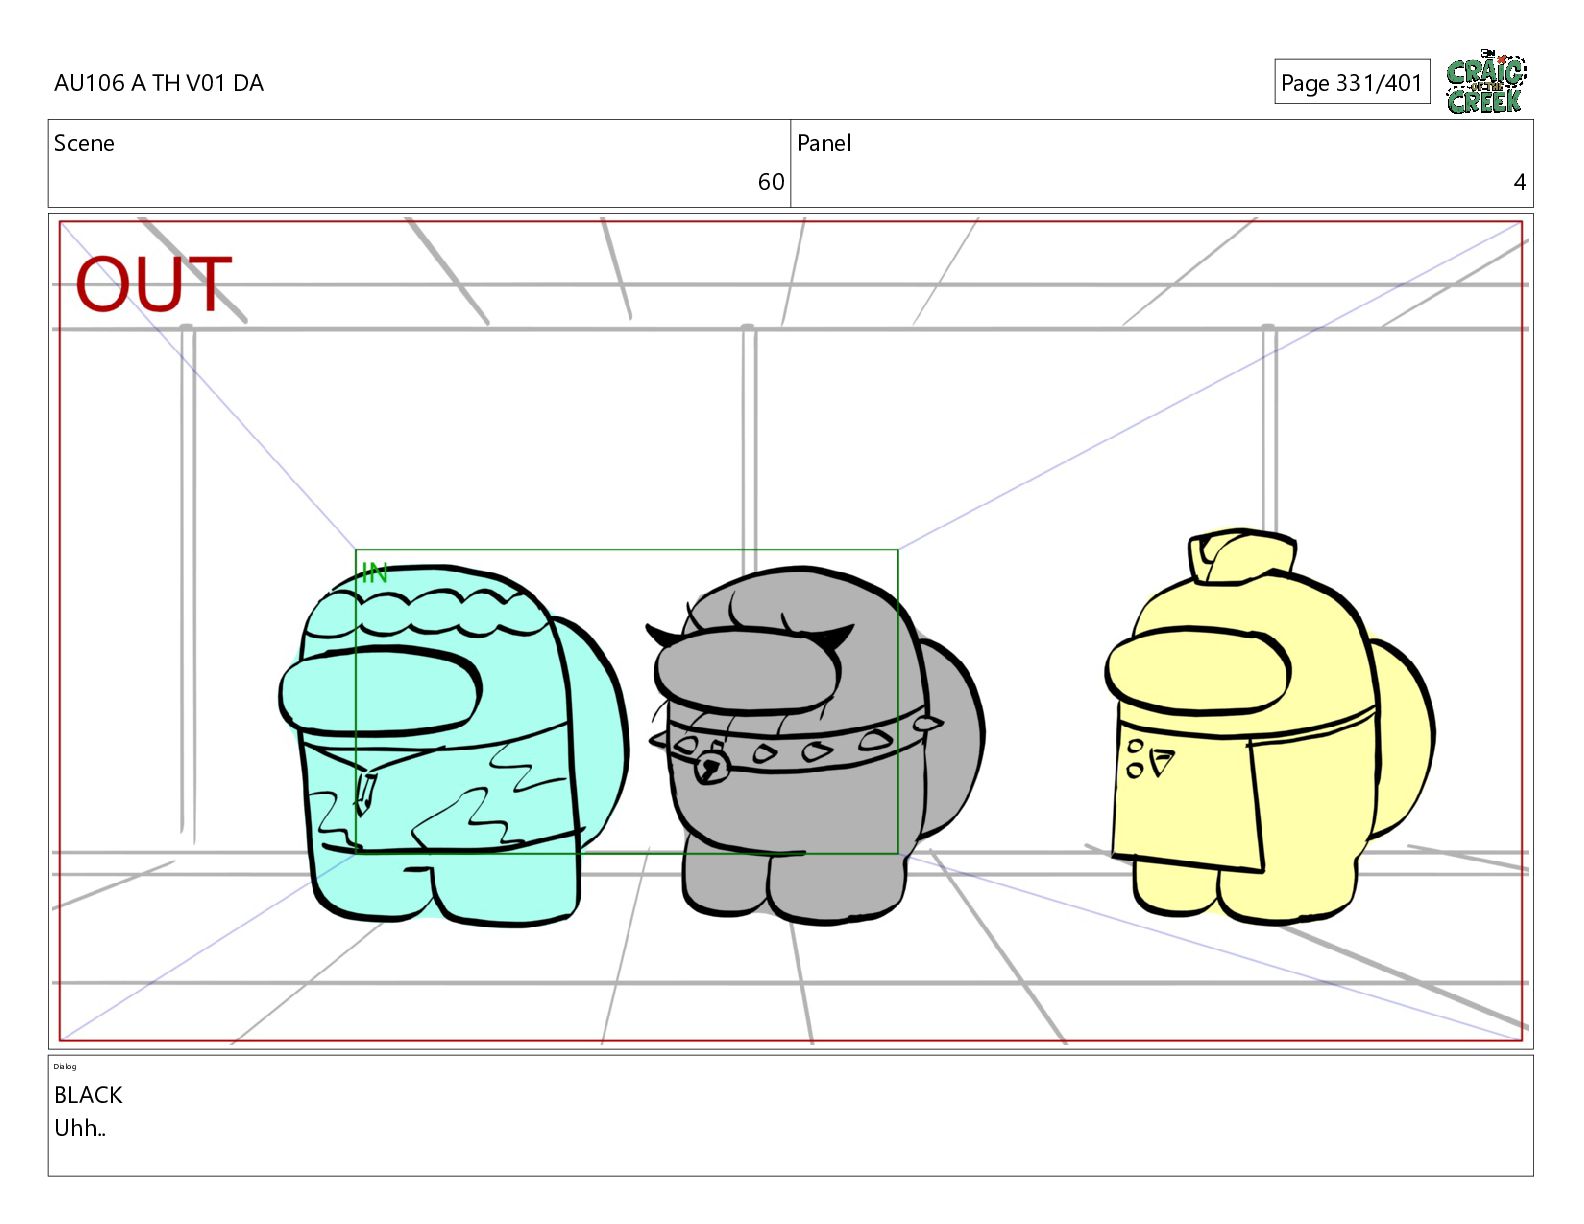Click the bell on the spiked collar
The image size is (1584, 1224).
pyautogui.click(x=710, y=767)
